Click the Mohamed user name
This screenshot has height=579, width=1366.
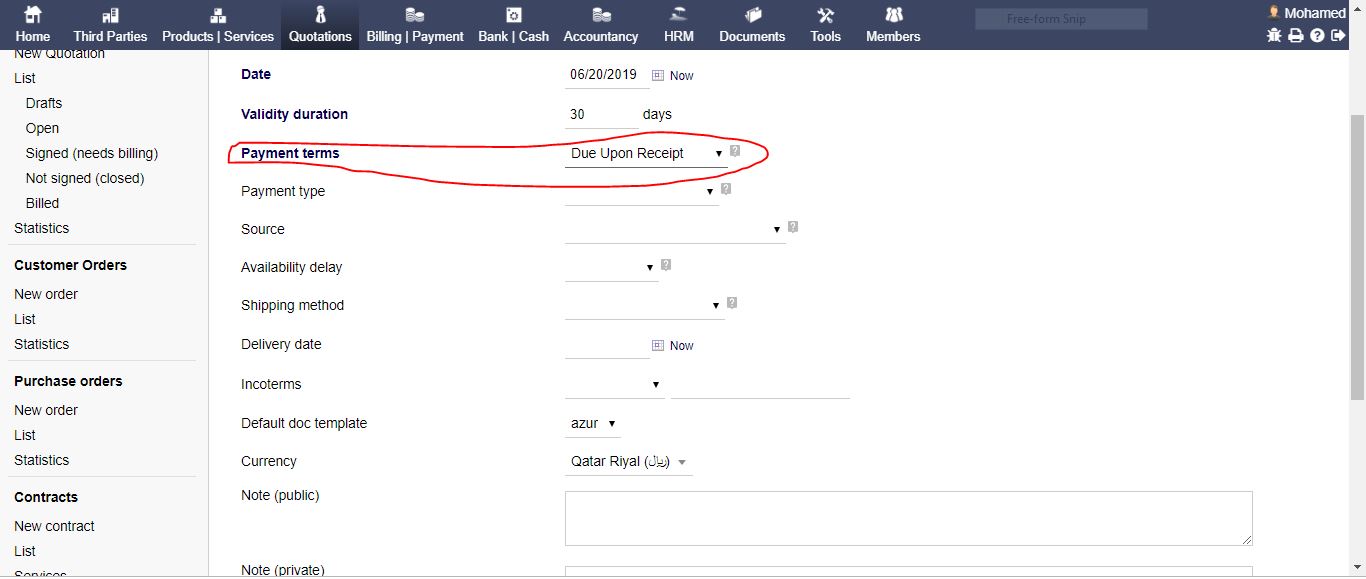tap(1315, 13)
